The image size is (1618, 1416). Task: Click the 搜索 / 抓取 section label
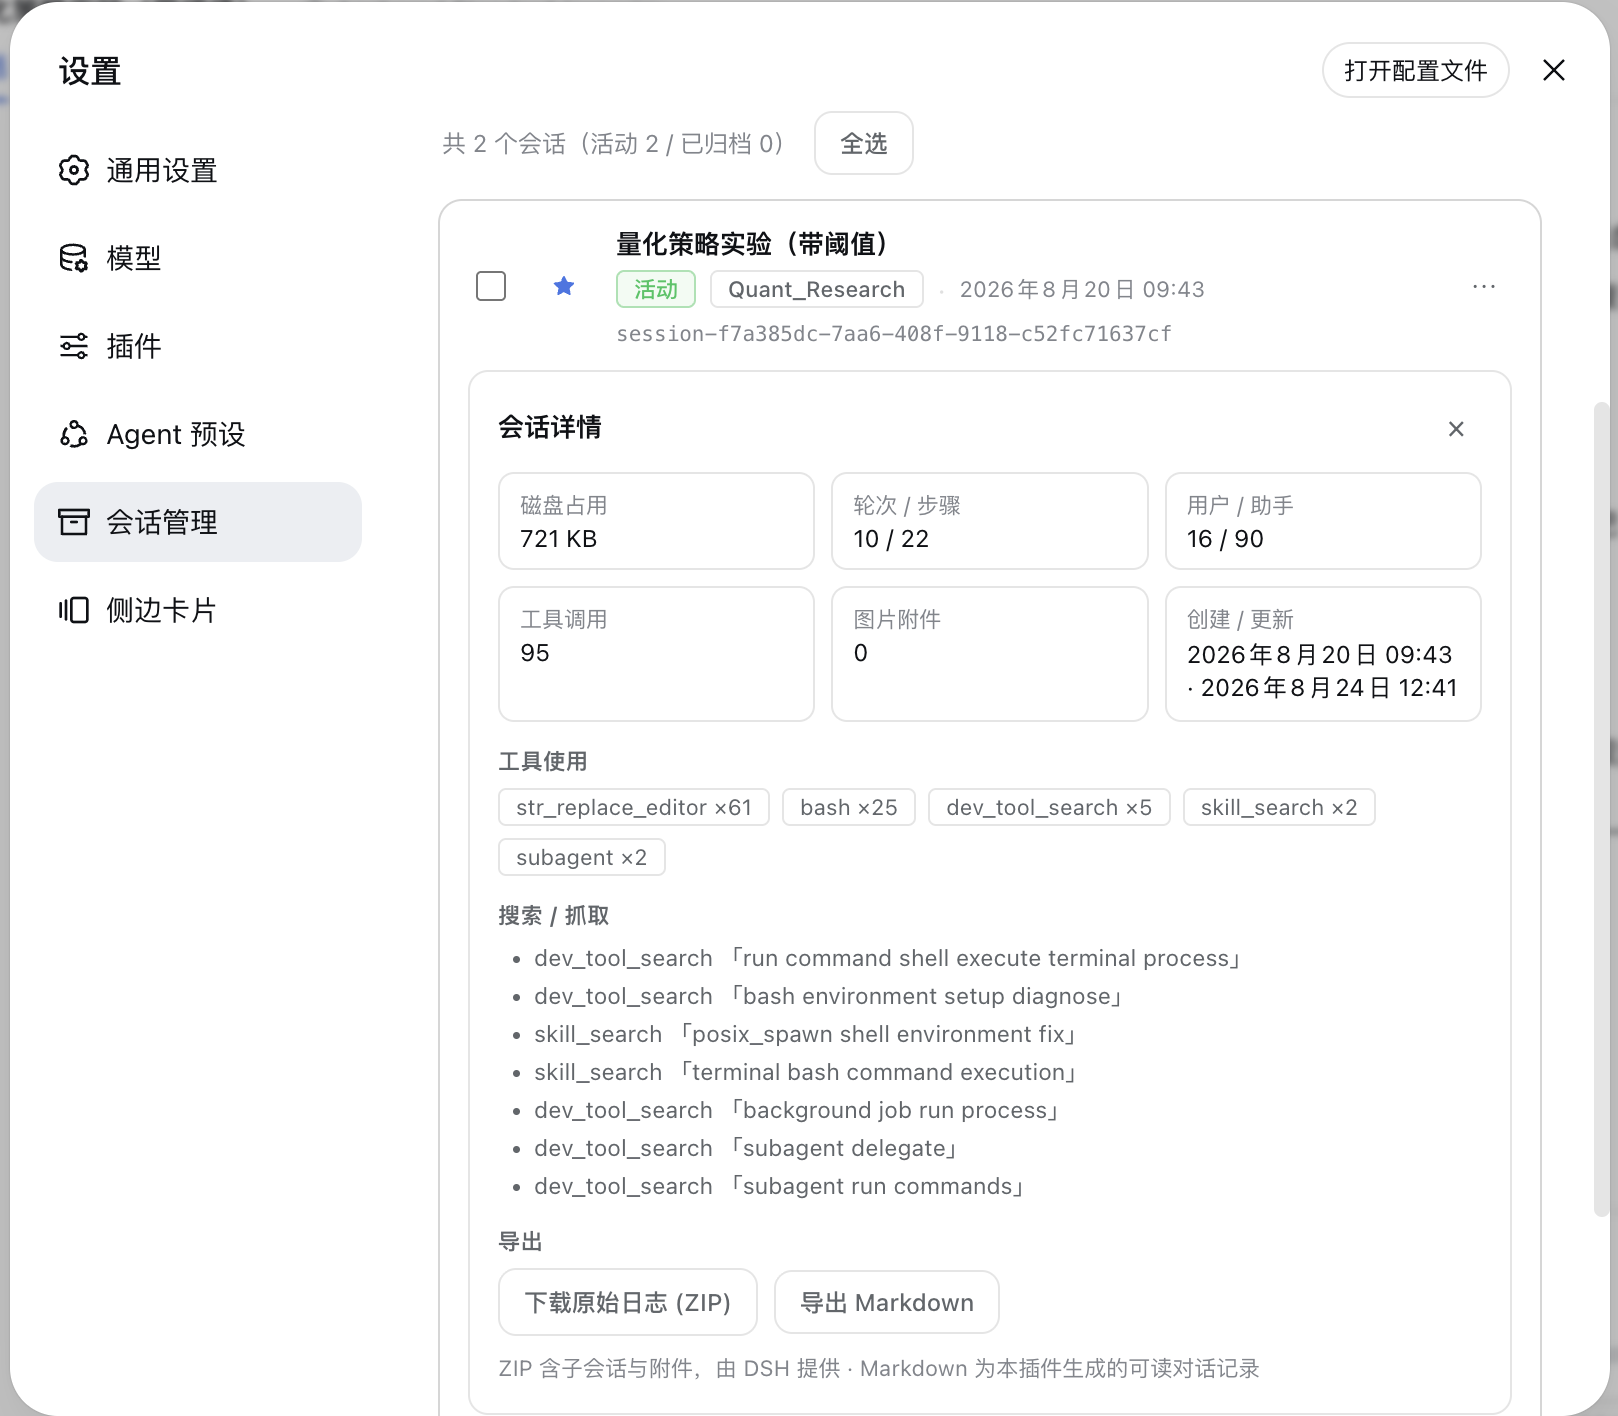554,915
